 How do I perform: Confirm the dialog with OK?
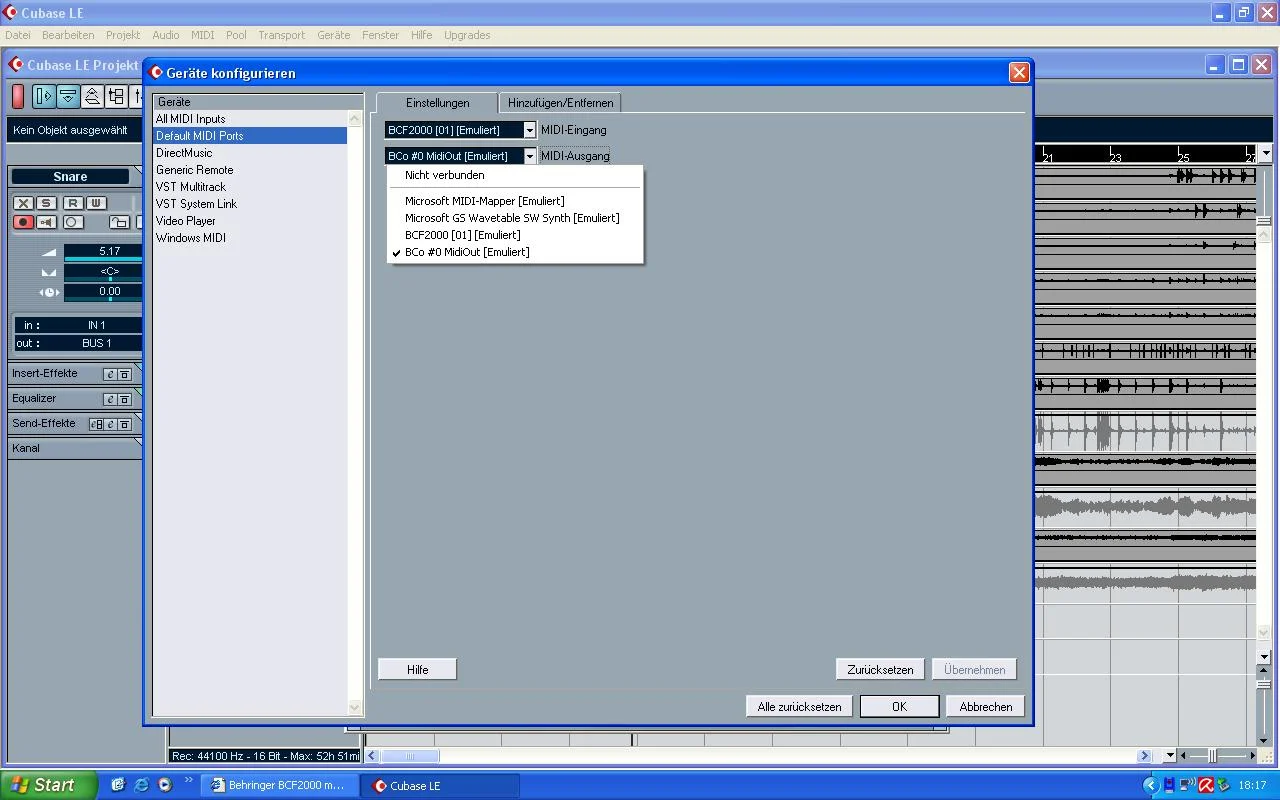pyautogui.click(x=899, y=707)
